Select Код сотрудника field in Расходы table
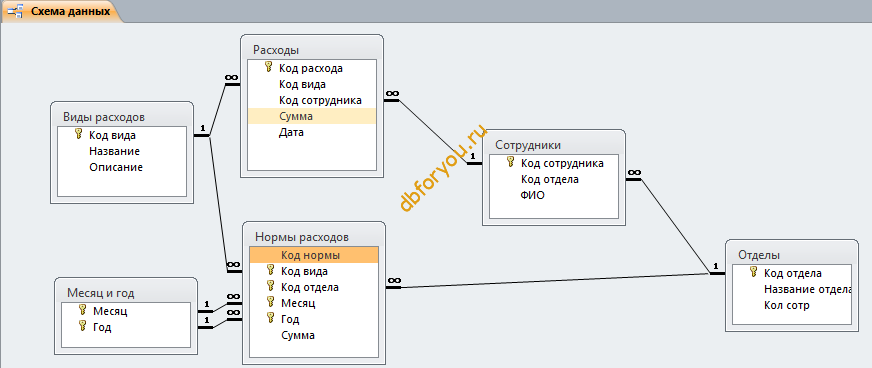872x368 pixels. pos(311,101)
